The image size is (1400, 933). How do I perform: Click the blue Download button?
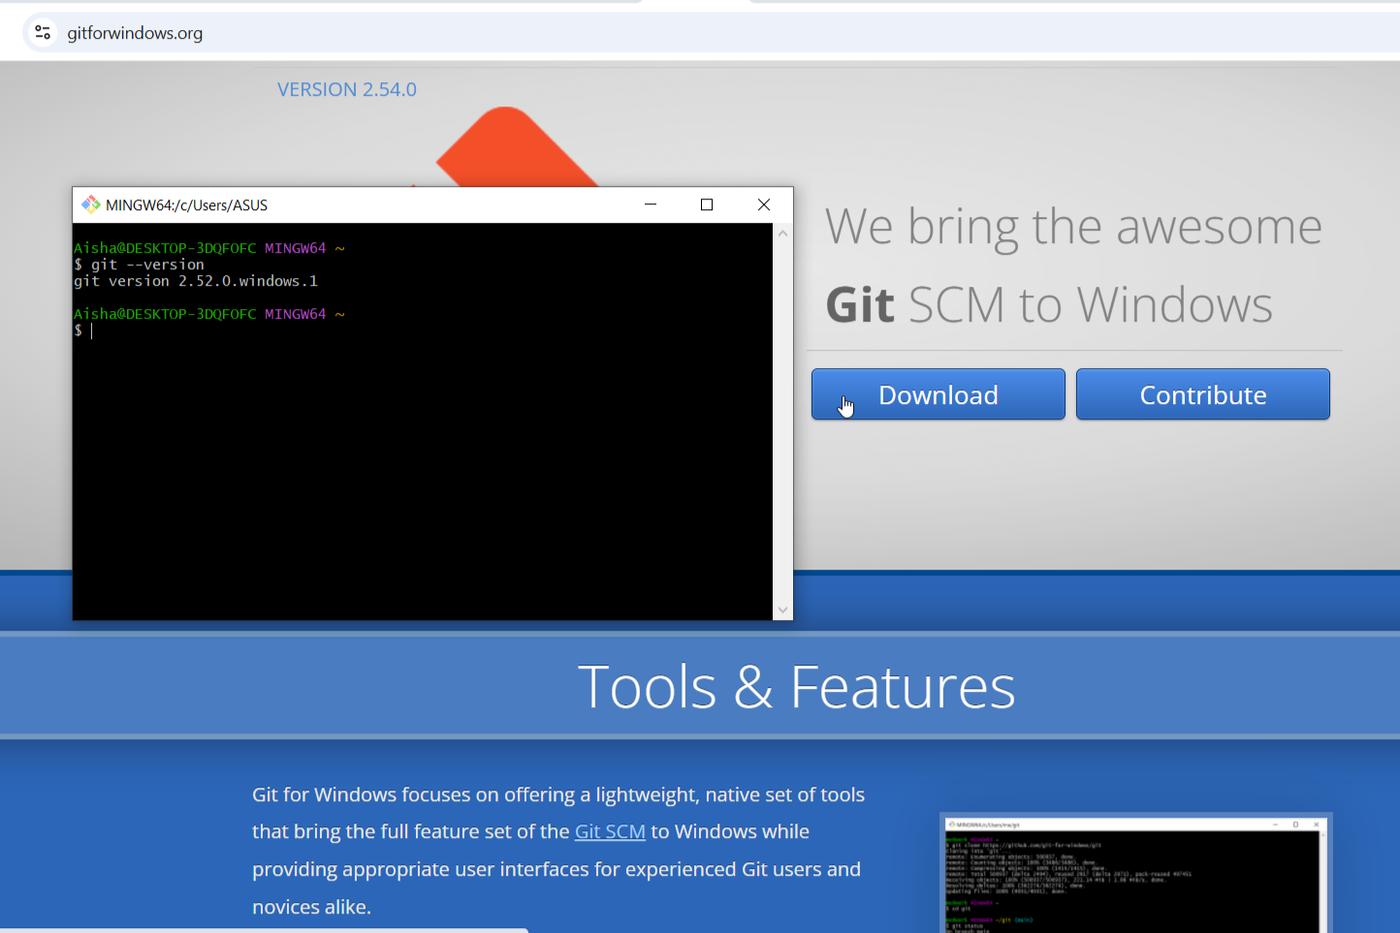(938, 394)
